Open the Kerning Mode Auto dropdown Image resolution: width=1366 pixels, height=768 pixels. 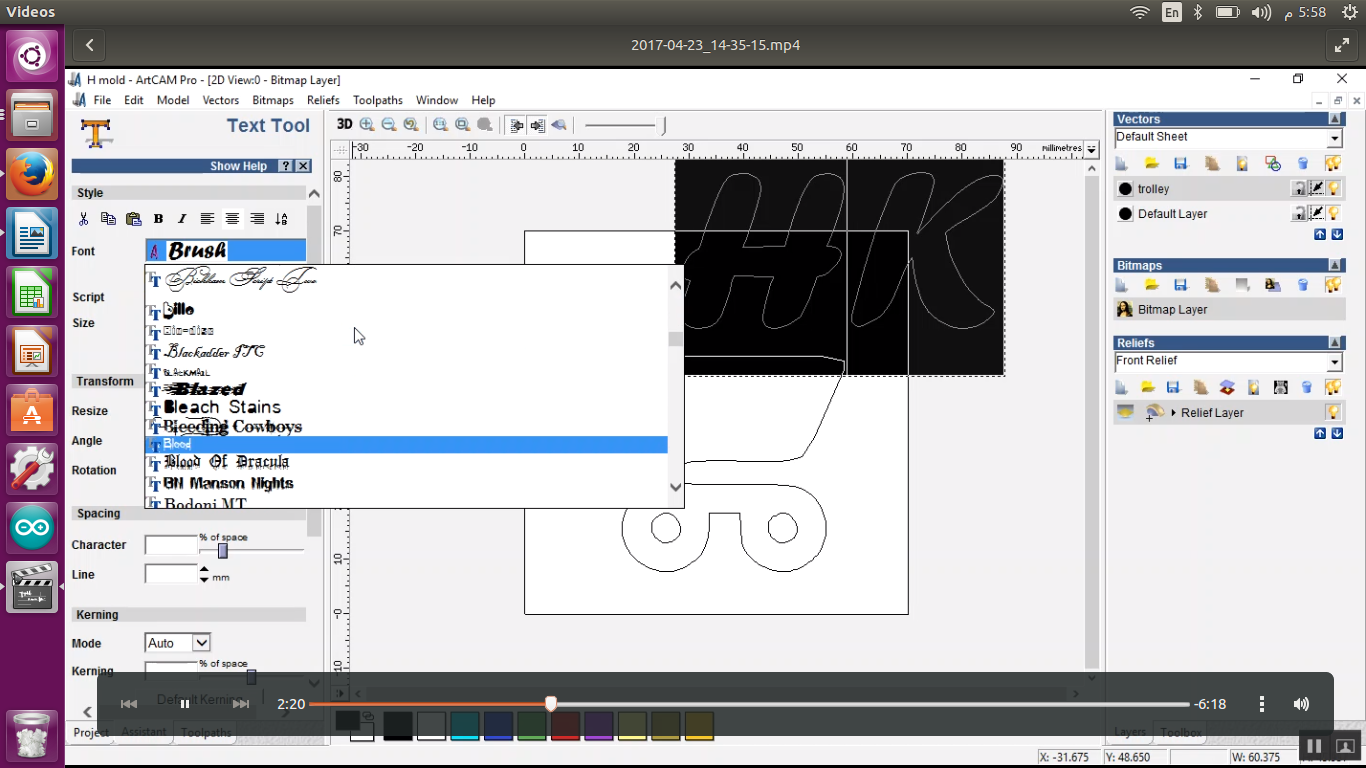[x=201, y=643]
